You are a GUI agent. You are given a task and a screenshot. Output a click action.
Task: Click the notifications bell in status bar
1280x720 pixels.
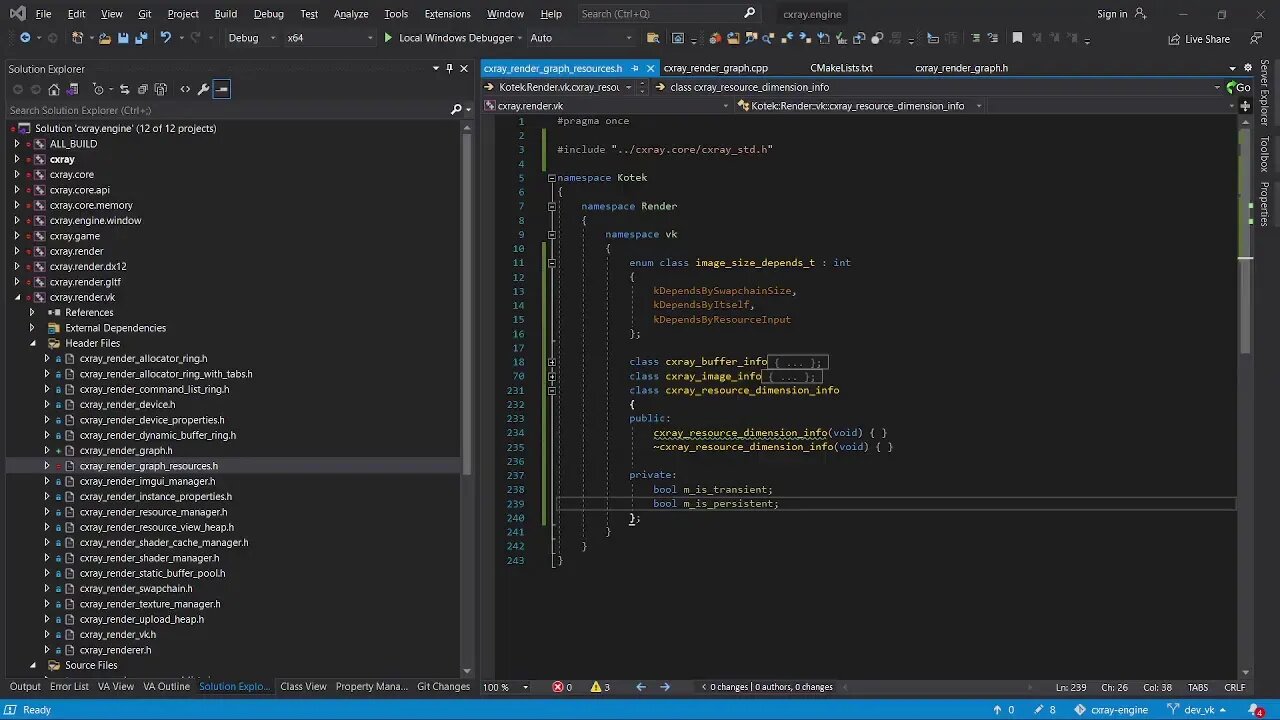pos(1254,710)
